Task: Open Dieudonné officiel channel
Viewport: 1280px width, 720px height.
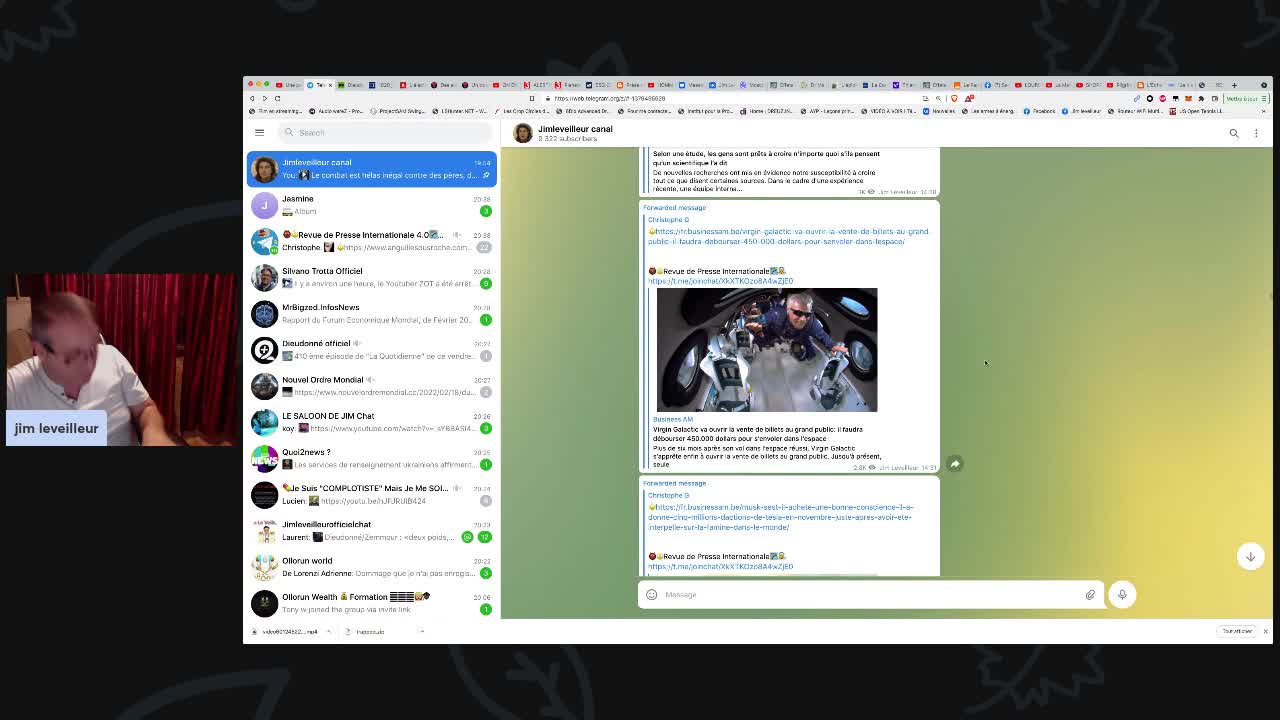Action: tap(371, 349)
